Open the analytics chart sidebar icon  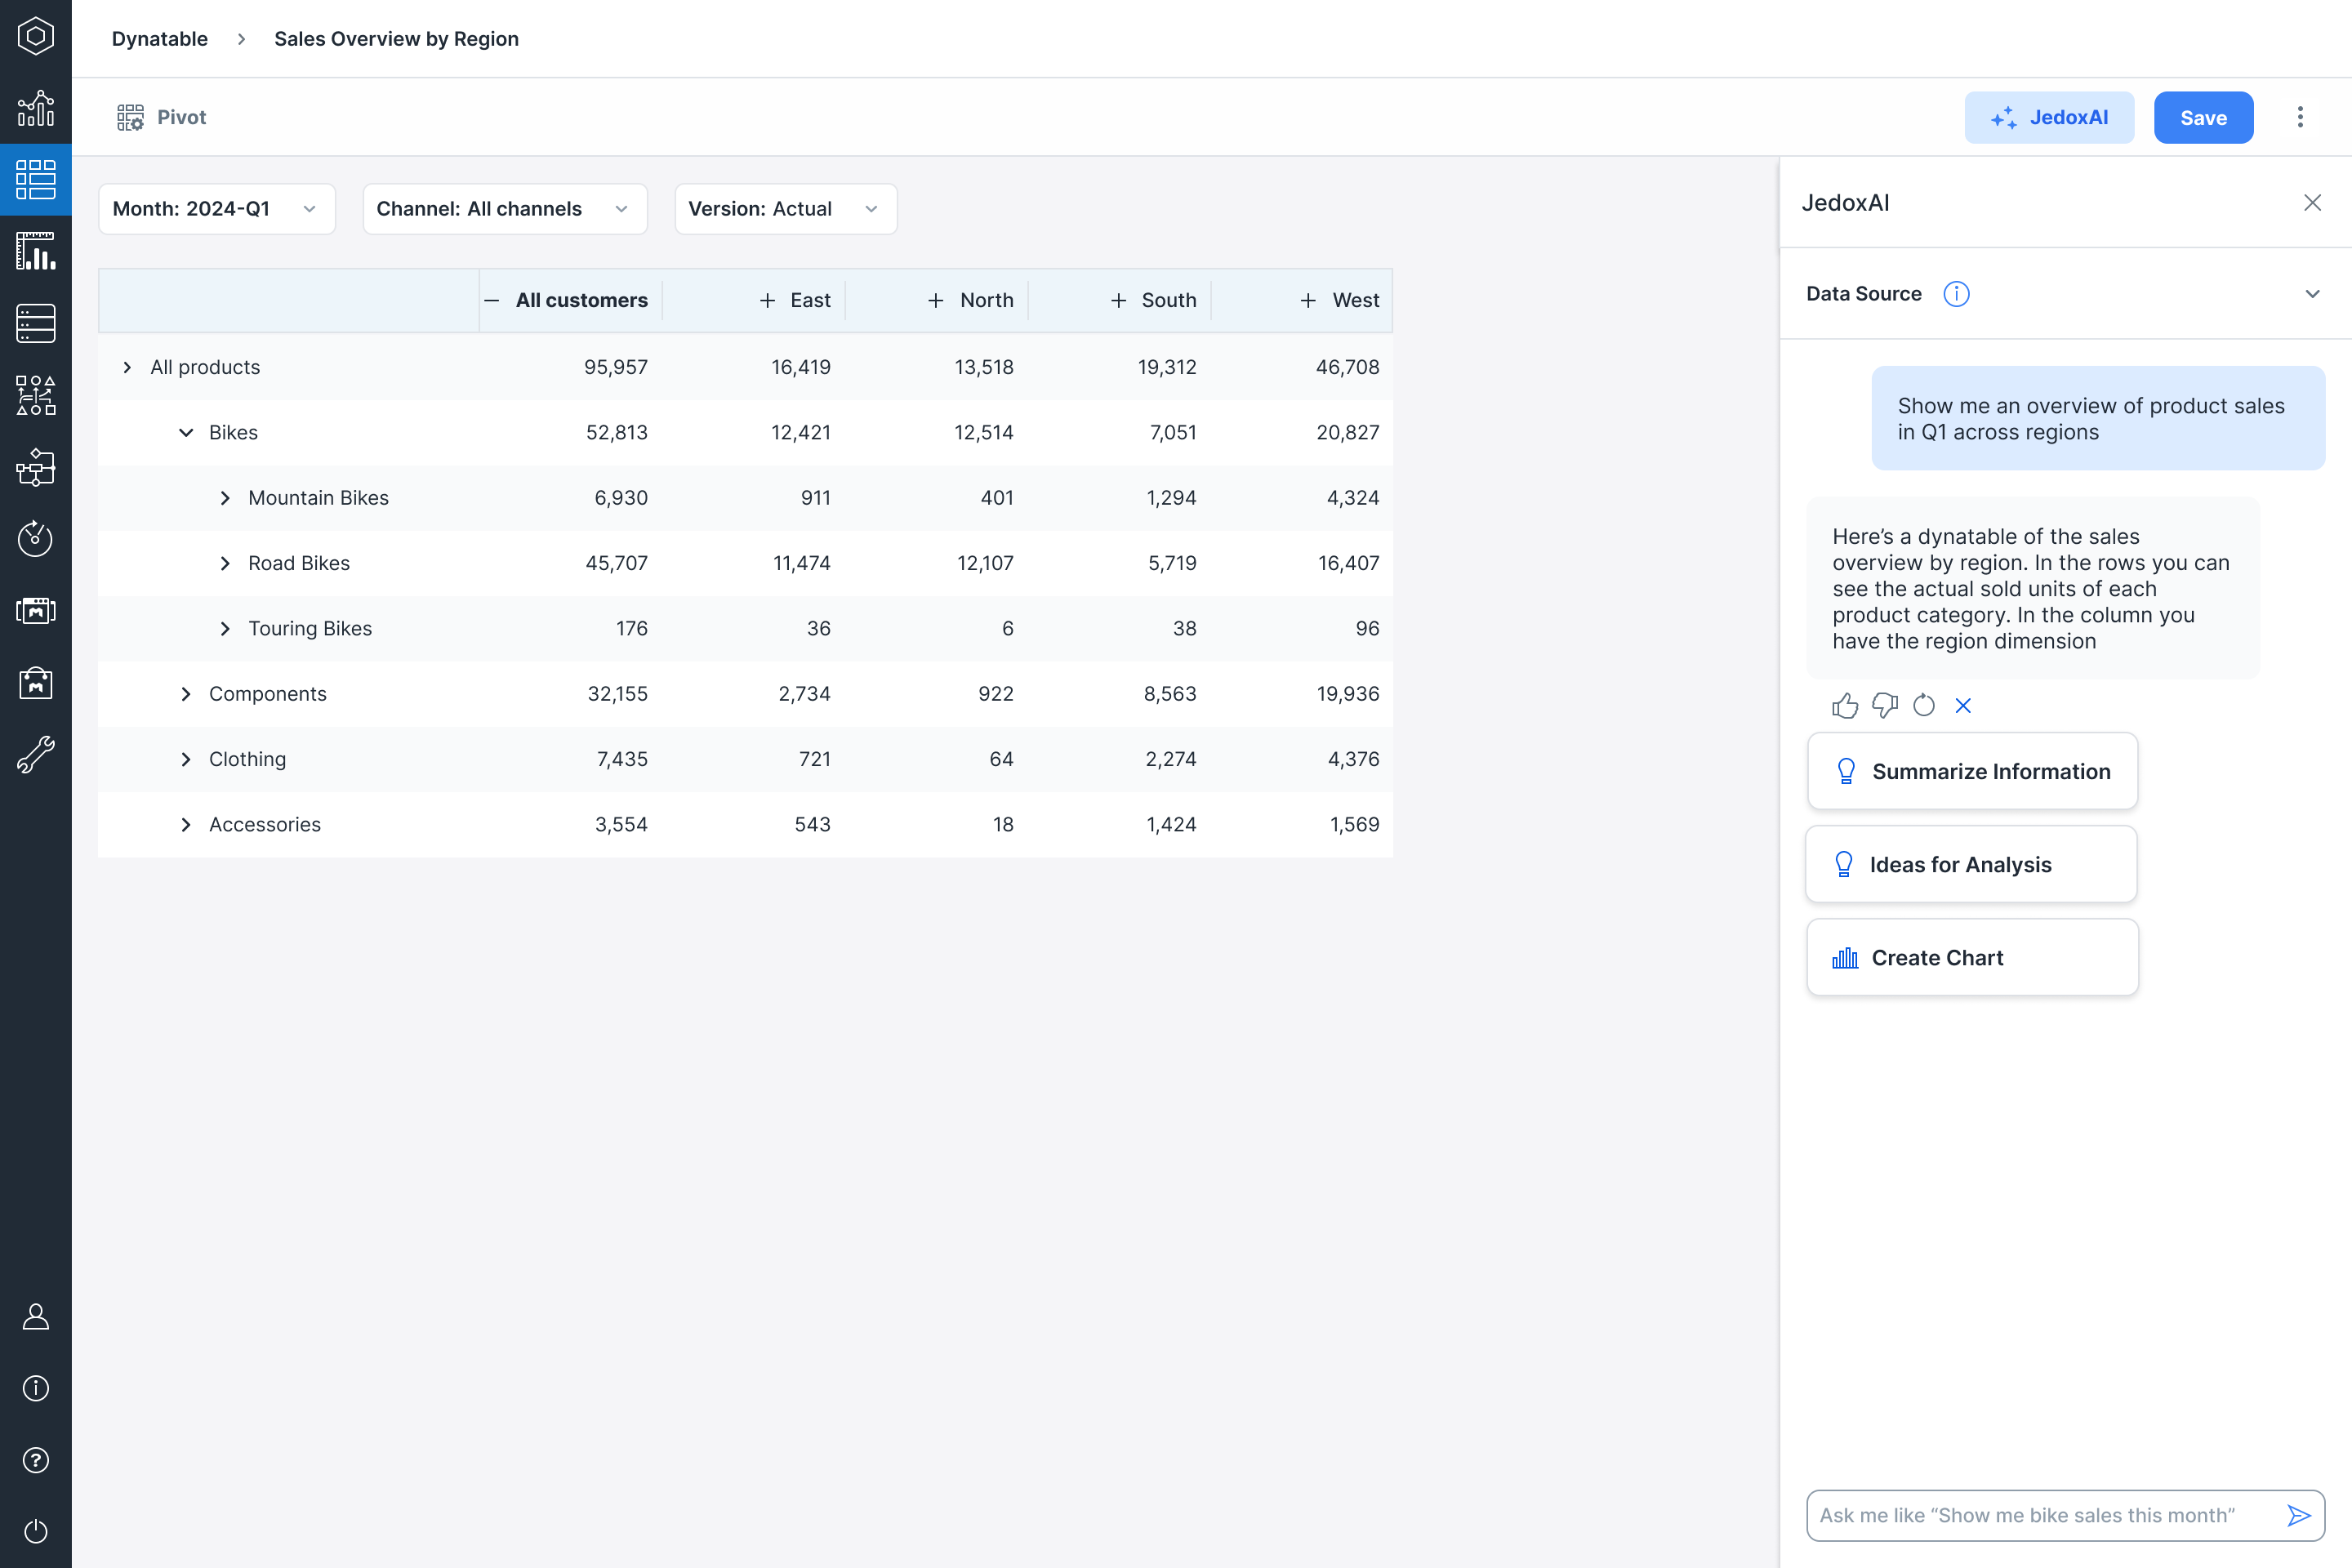[36, 108]
